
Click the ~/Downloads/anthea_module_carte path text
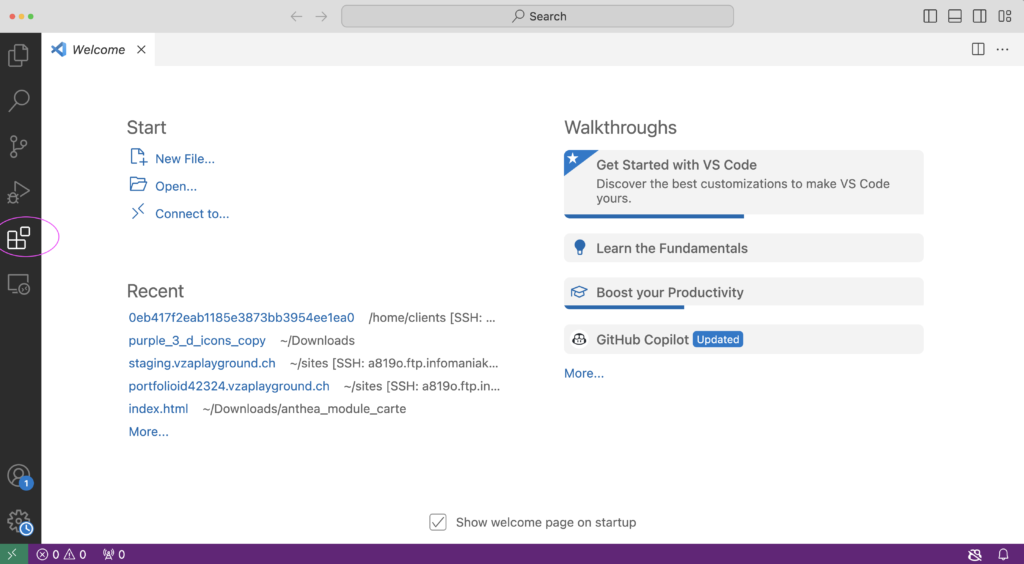tap(304, 409)
